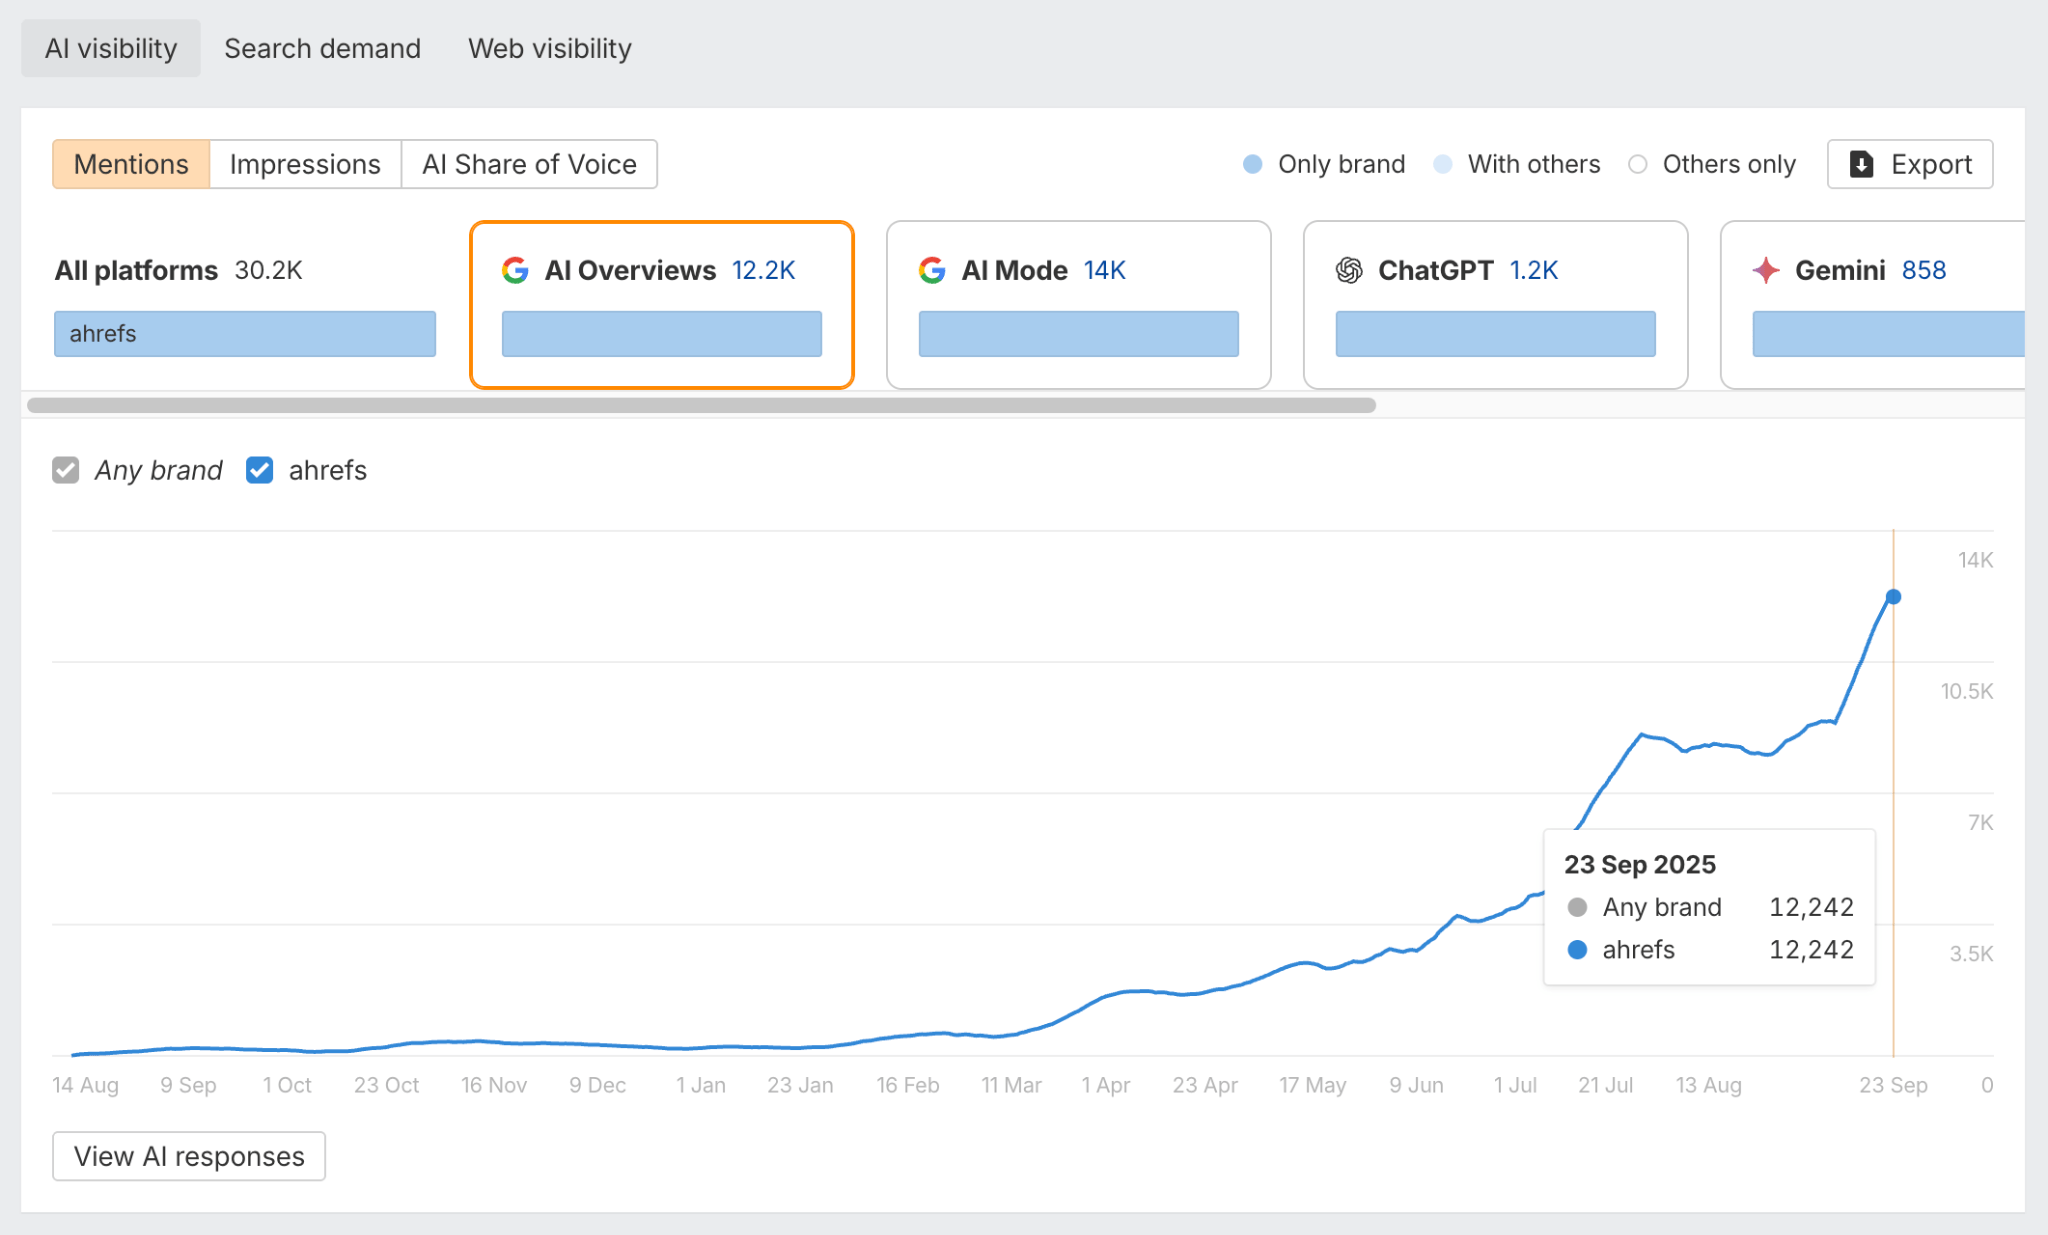
Task: Open the Web visibility tab
Action: click(x=548, y=47)
